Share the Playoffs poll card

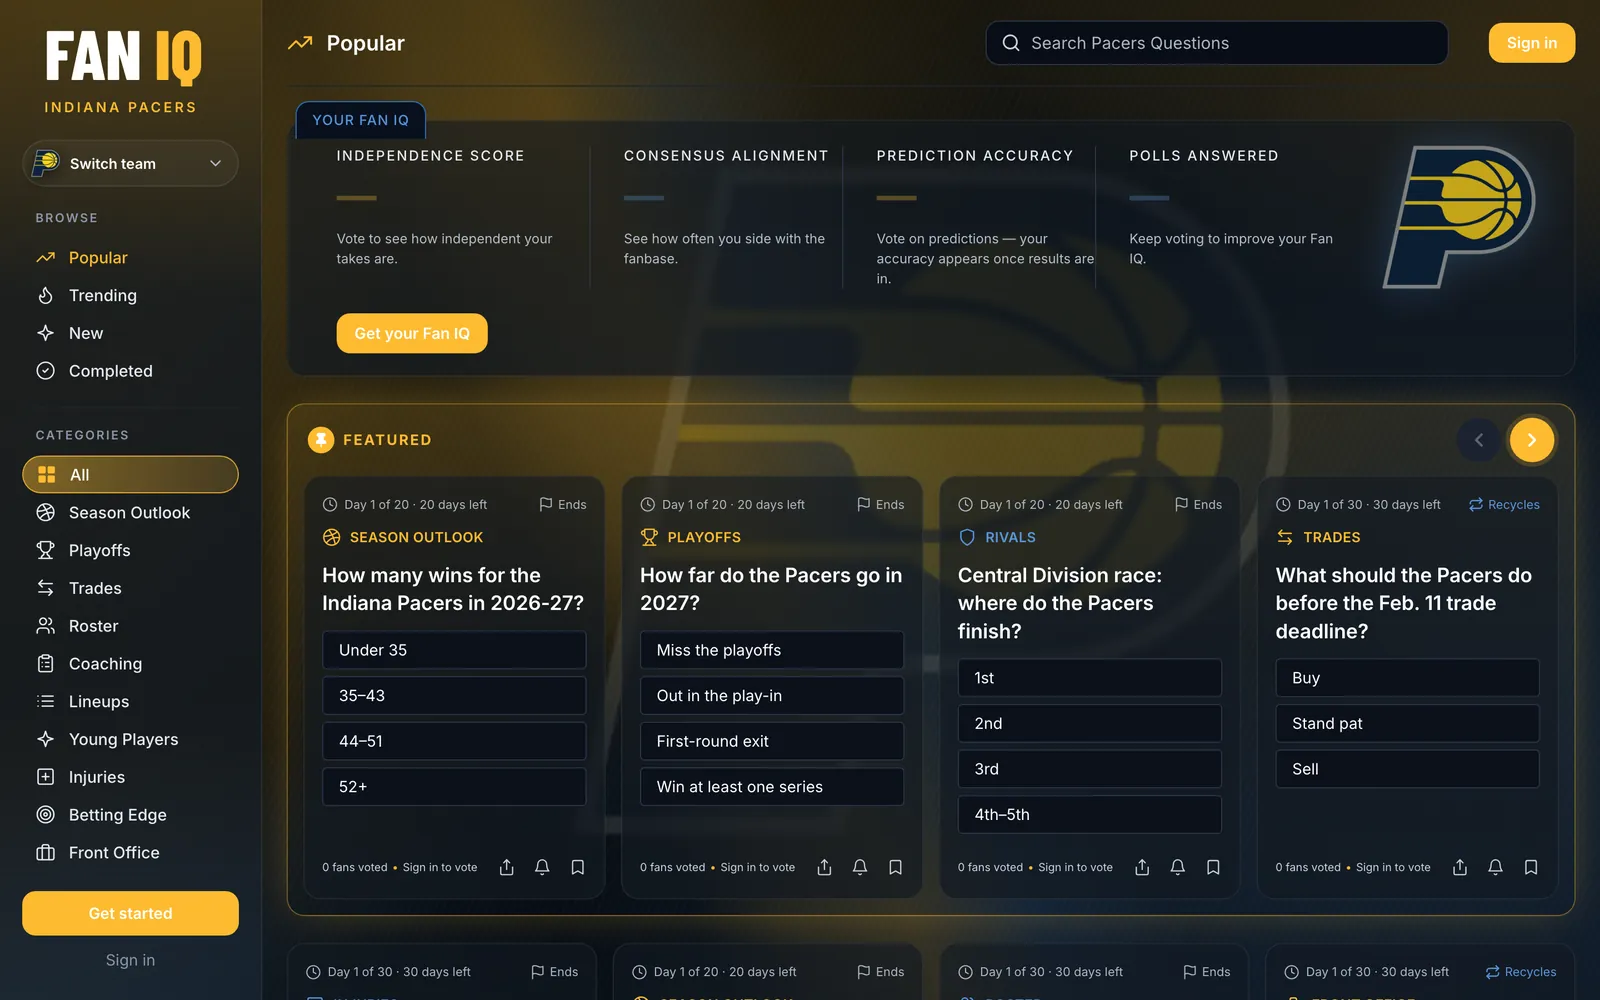coord(825,867)
